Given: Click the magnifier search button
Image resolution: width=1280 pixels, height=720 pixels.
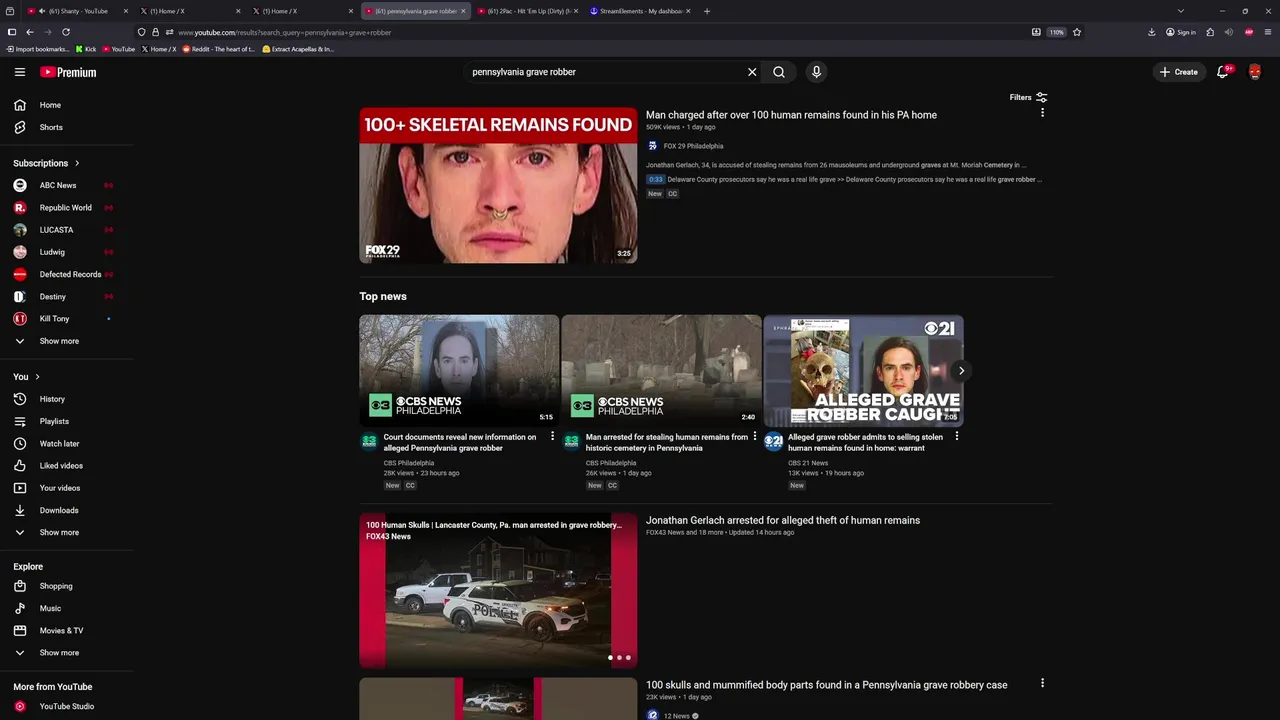Looking at the screenshot, I should 779,72.
